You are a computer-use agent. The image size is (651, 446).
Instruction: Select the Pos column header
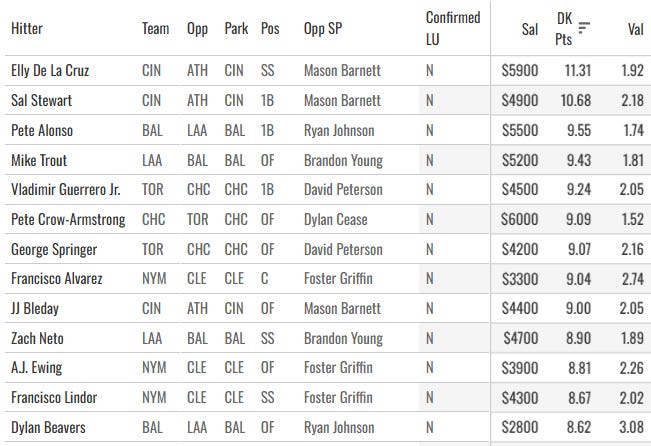[270, 29]
